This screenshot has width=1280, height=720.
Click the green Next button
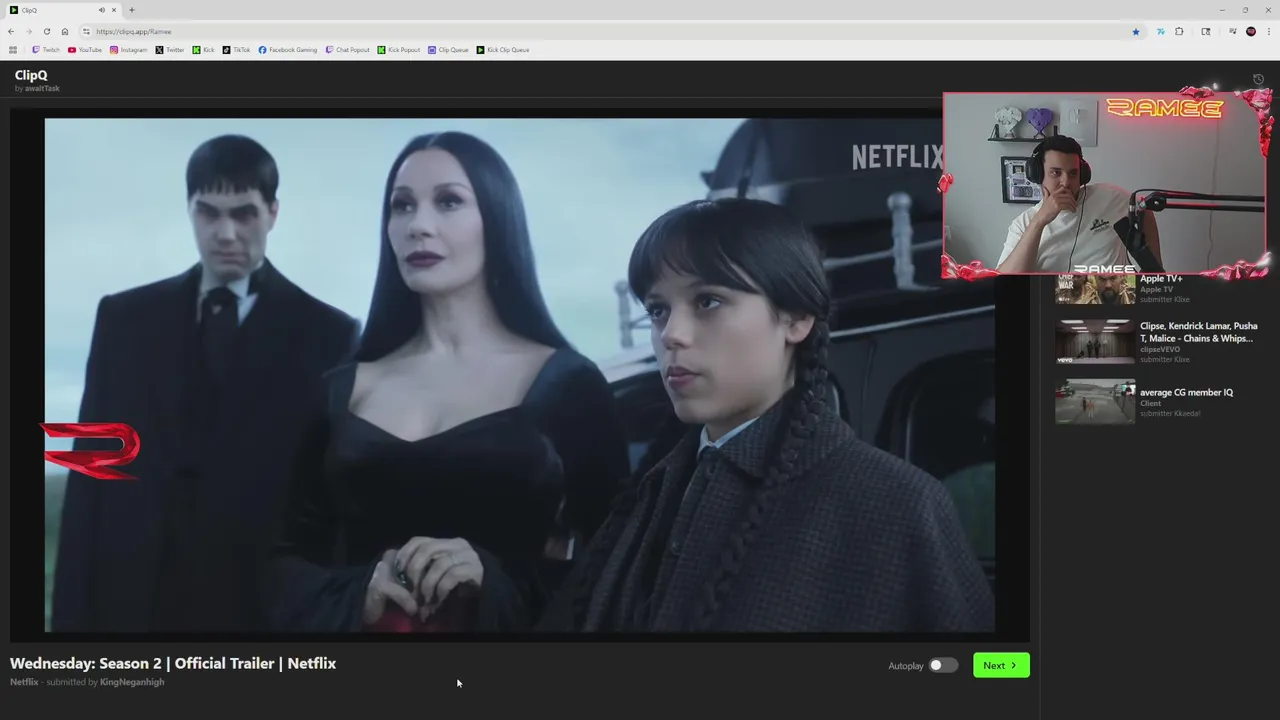coord(1001,665)
